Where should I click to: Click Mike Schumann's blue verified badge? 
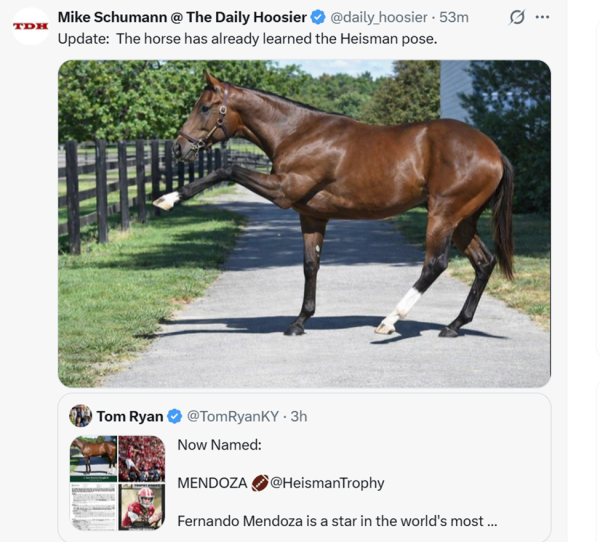[318, 17]
